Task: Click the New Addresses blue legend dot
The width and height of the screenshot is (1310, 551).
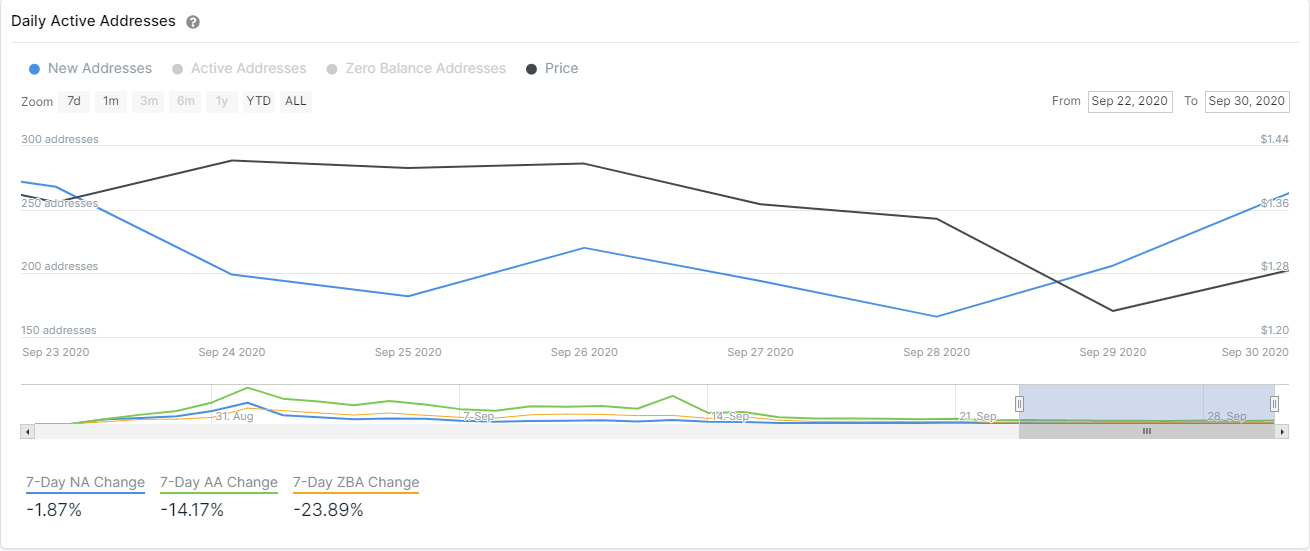Action: [35, 69]
